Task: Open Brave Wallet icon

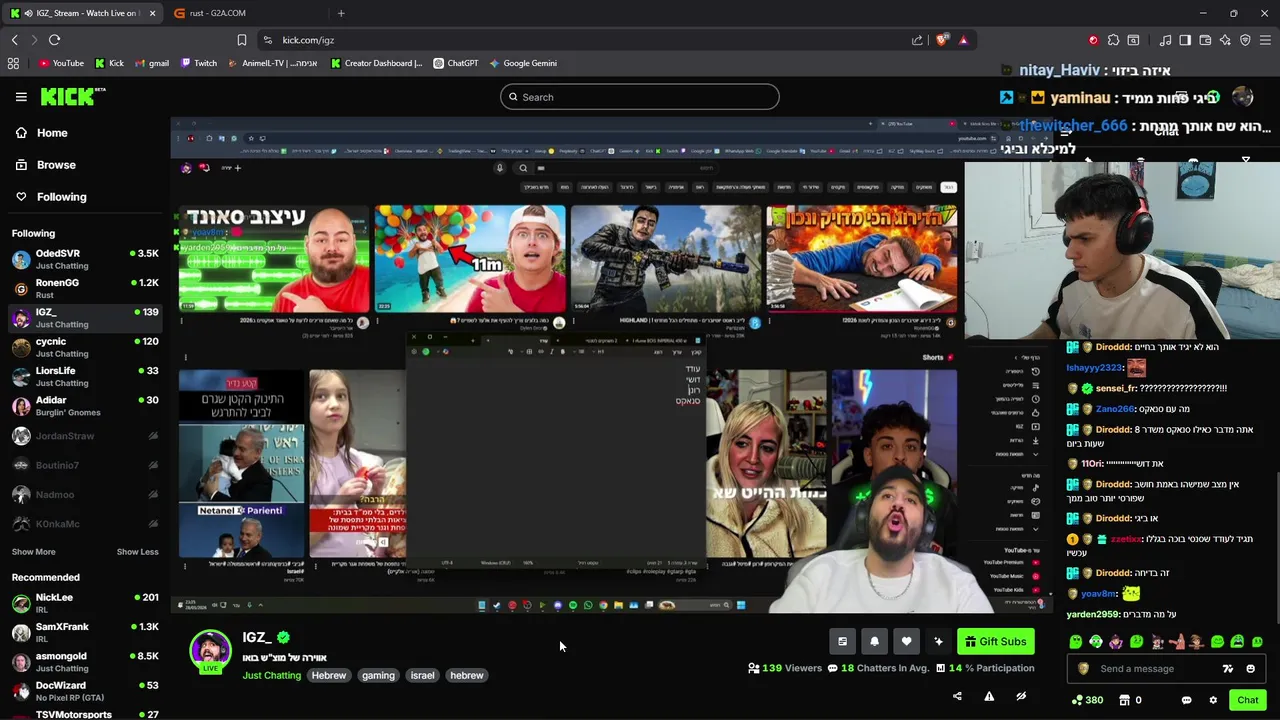Action: [1205, 40]
